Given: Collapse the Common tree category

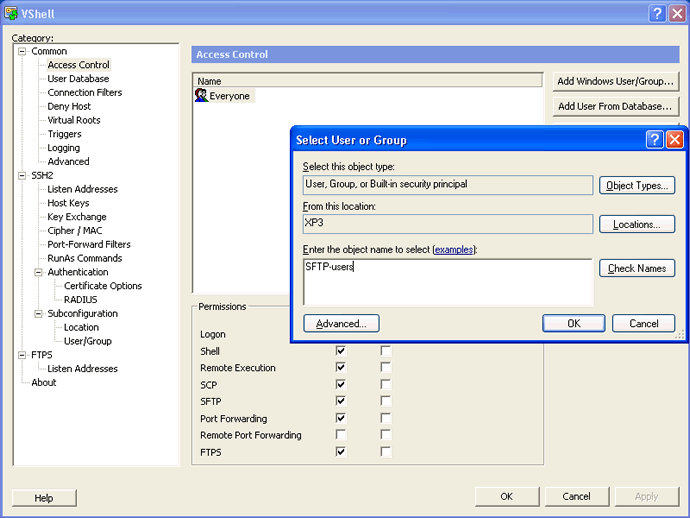Looking at the screenshot, I should point(22,51).
